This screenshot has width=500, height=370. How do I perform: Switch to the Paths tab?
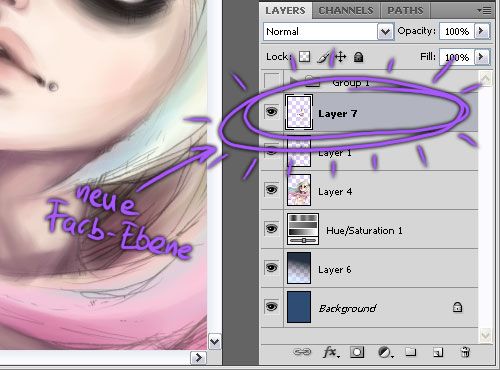405,11
